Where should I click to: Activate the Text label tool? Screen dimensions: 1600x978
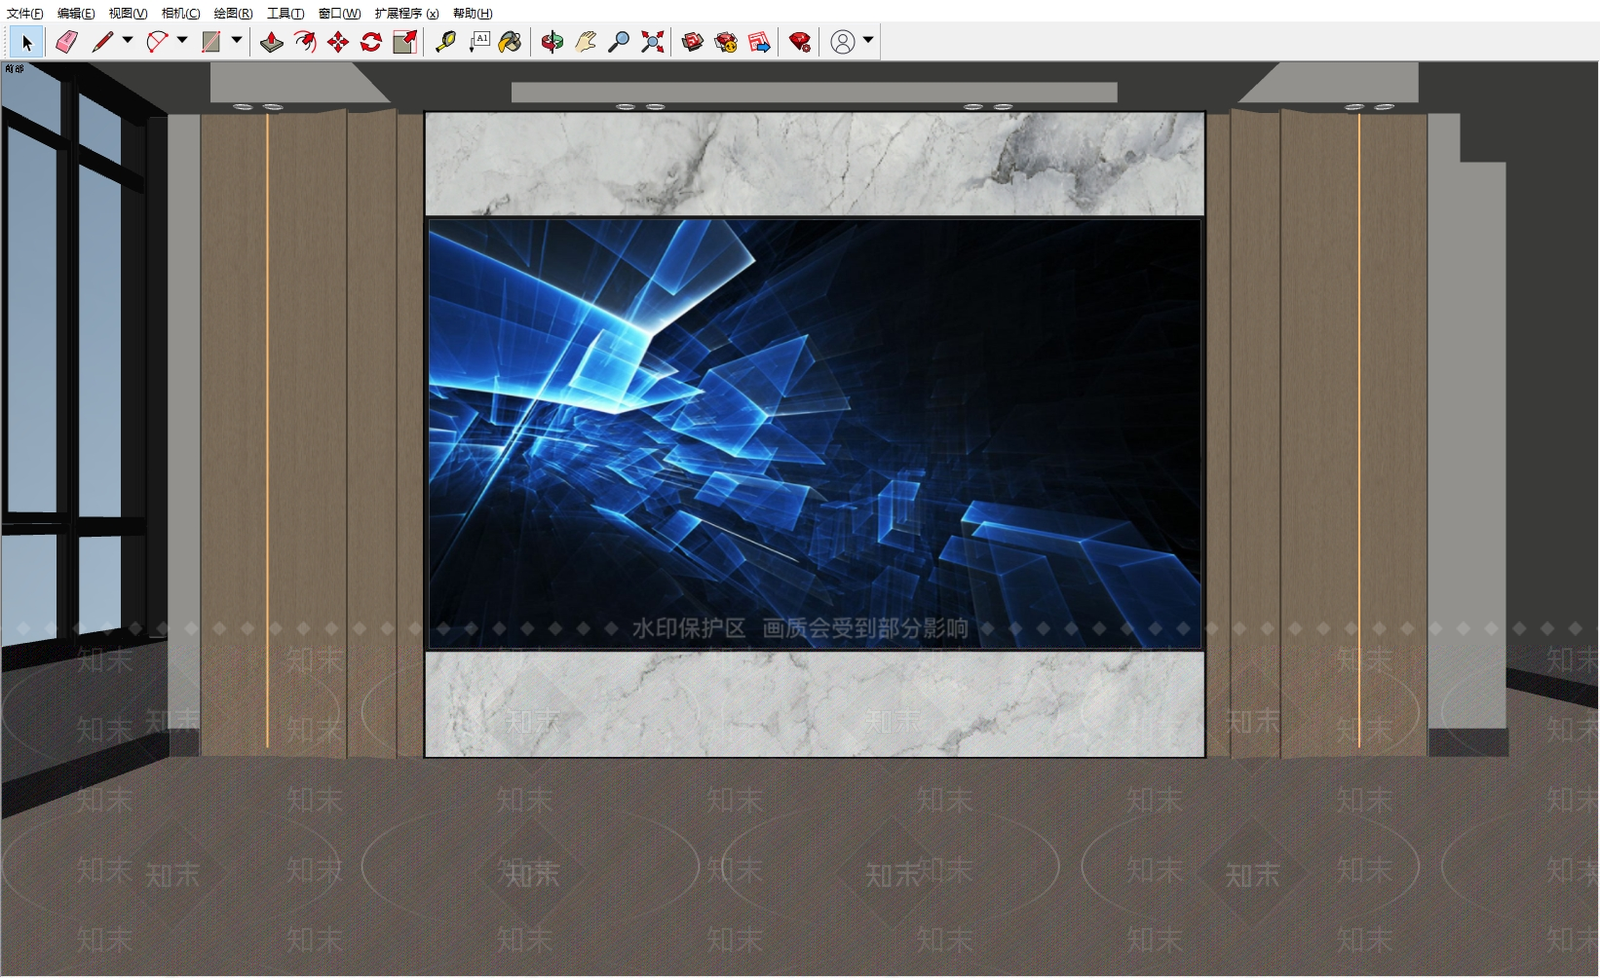point(479,42)
